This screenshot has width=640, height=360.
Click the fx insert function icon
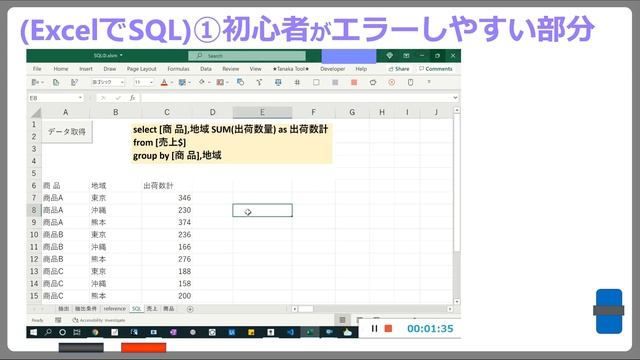point(132,98)
